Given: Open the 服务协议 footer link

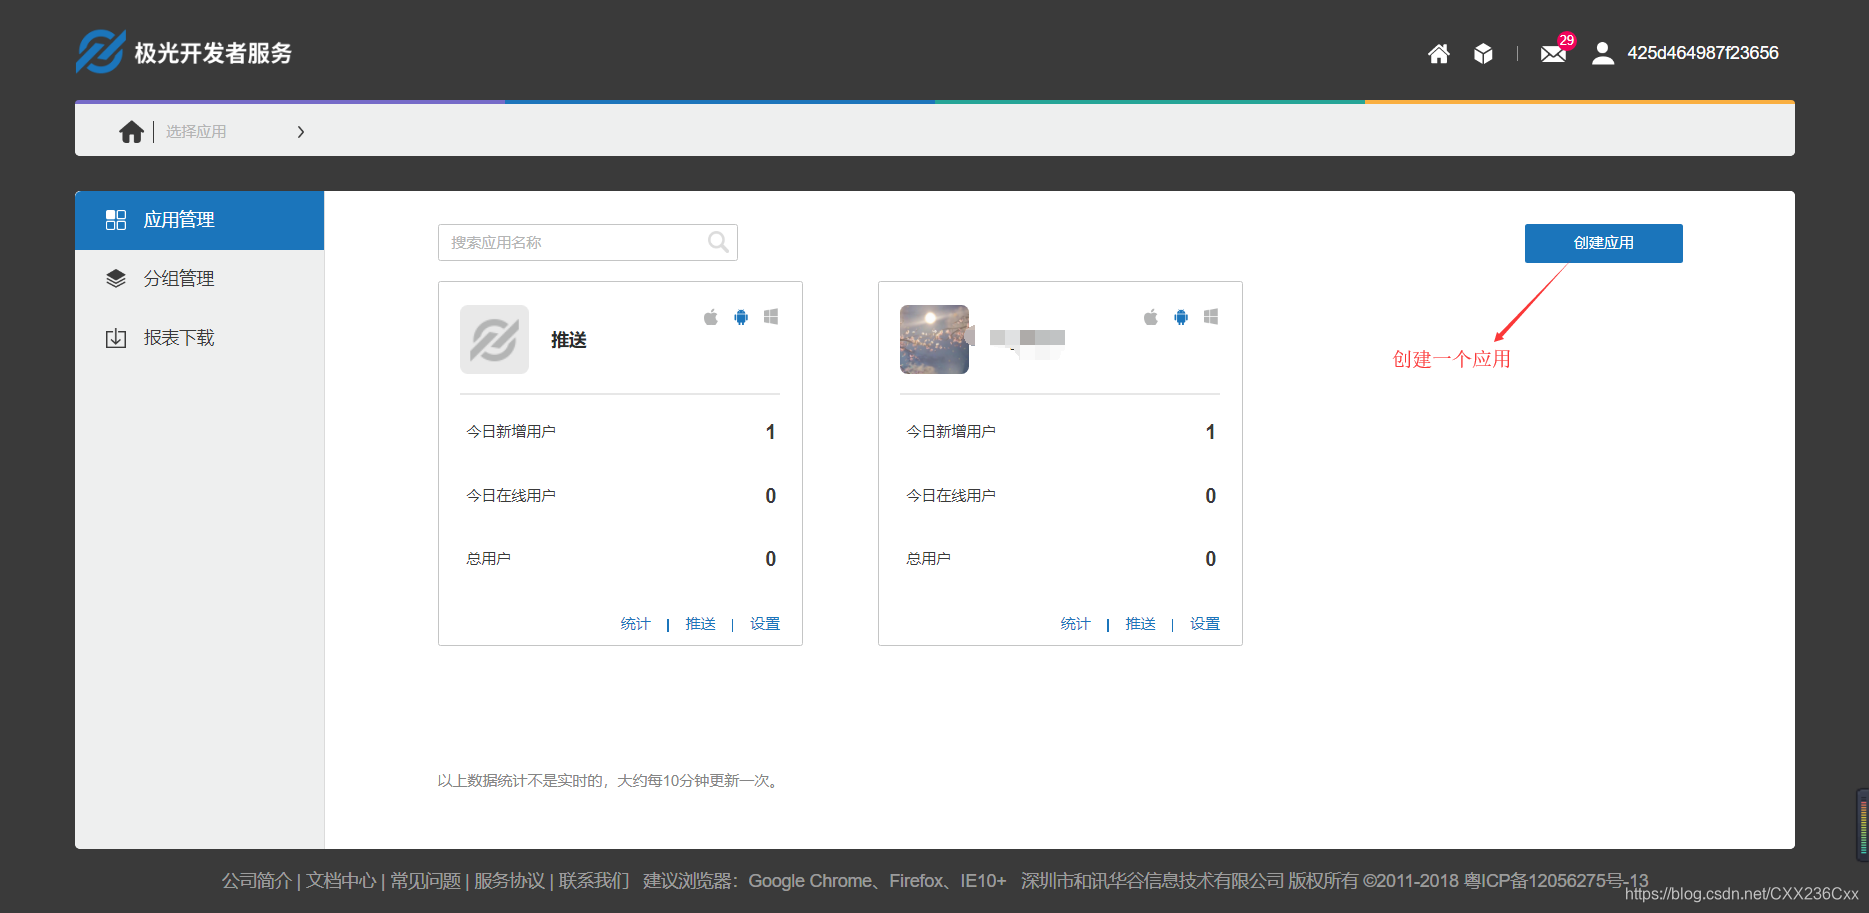Looking at the screenshot, I should coord(509,881).
